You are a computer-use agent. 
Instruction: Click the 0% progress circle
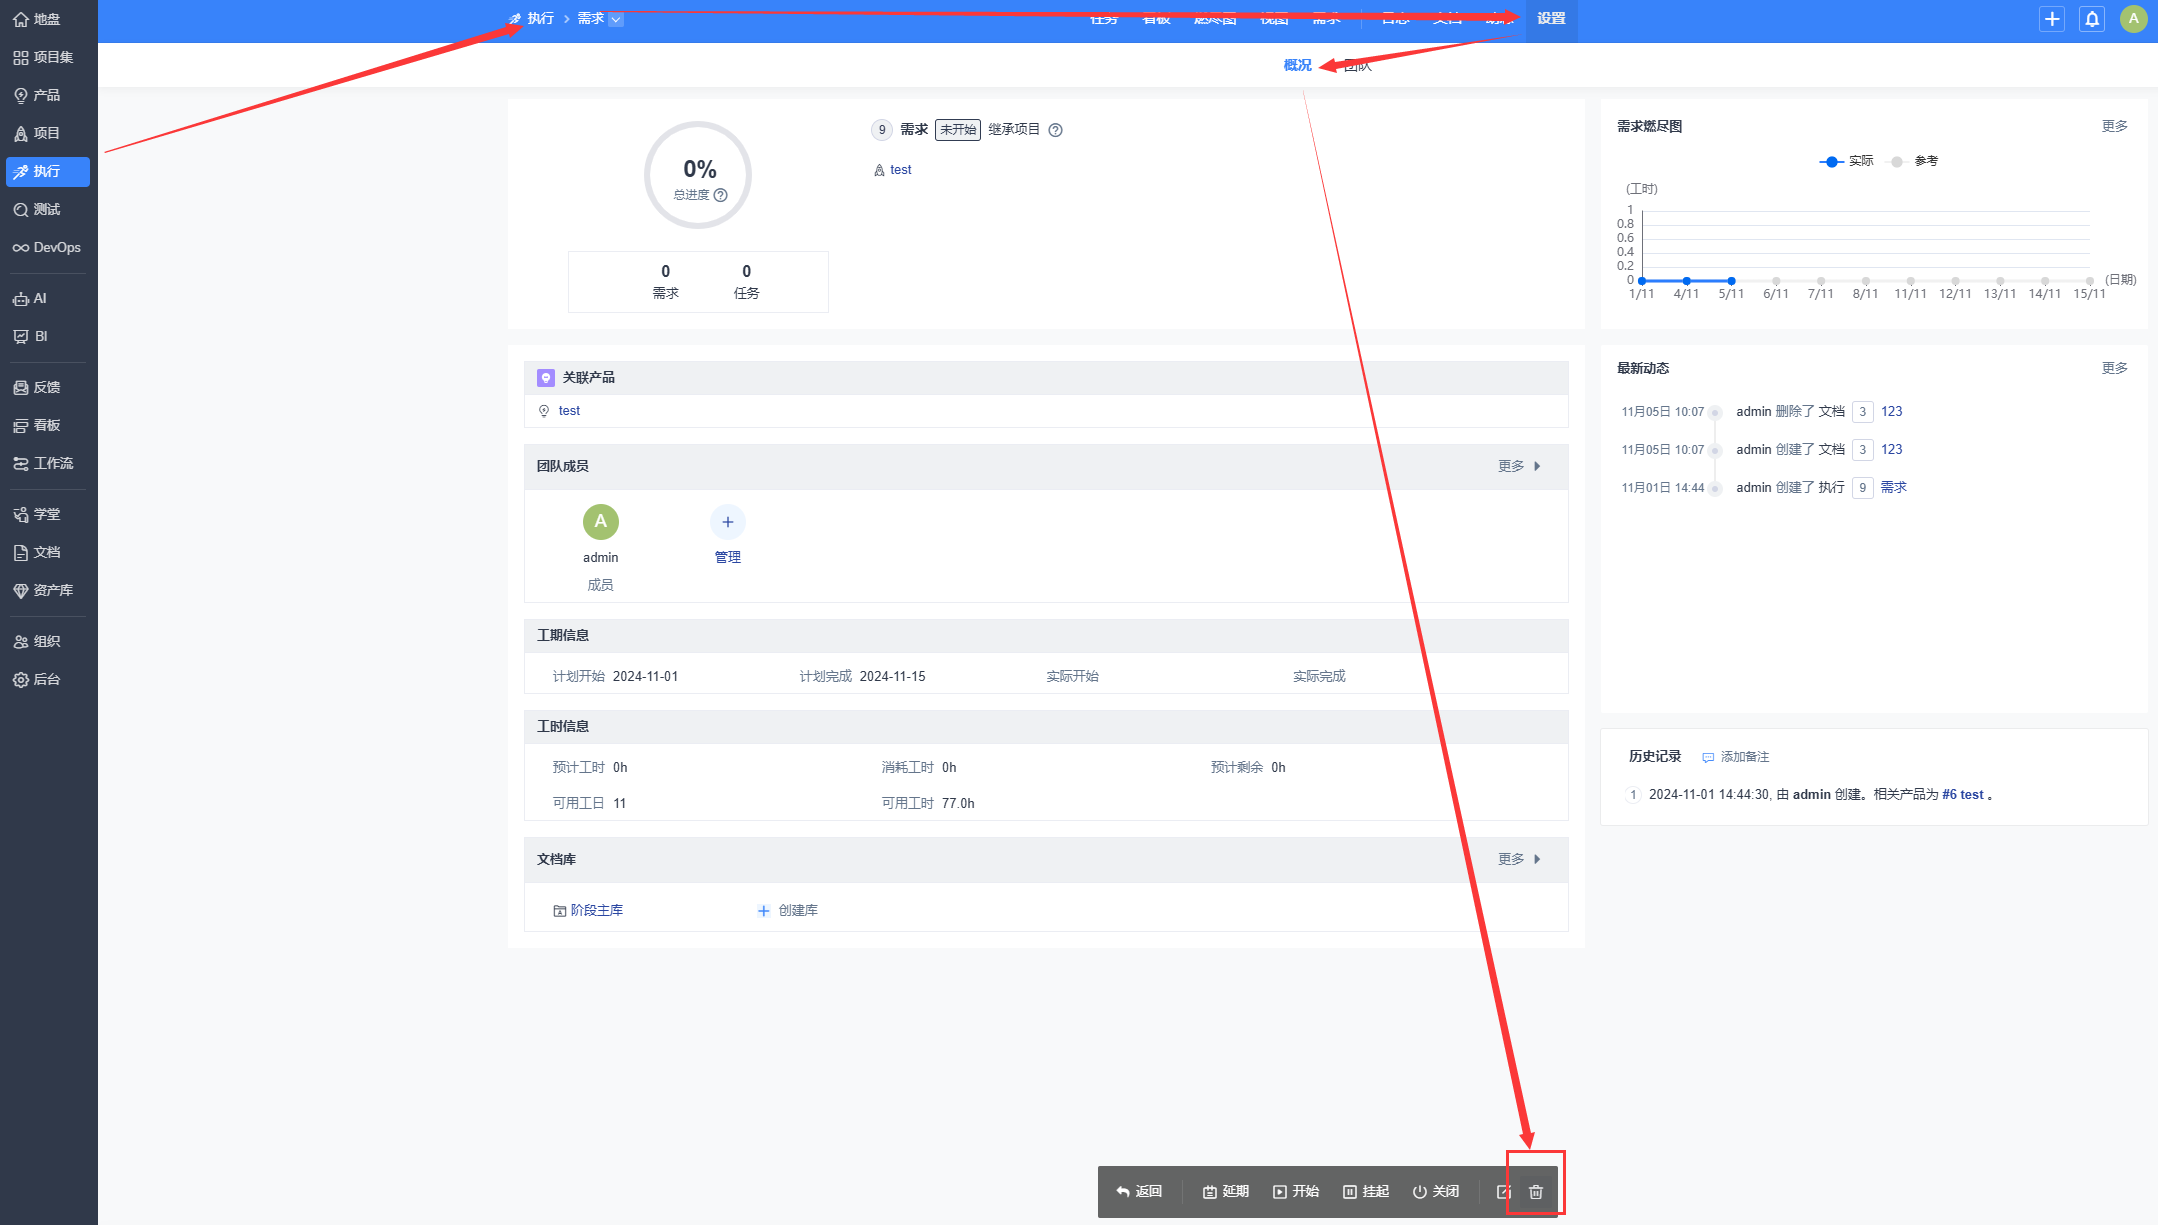(698, 175)
